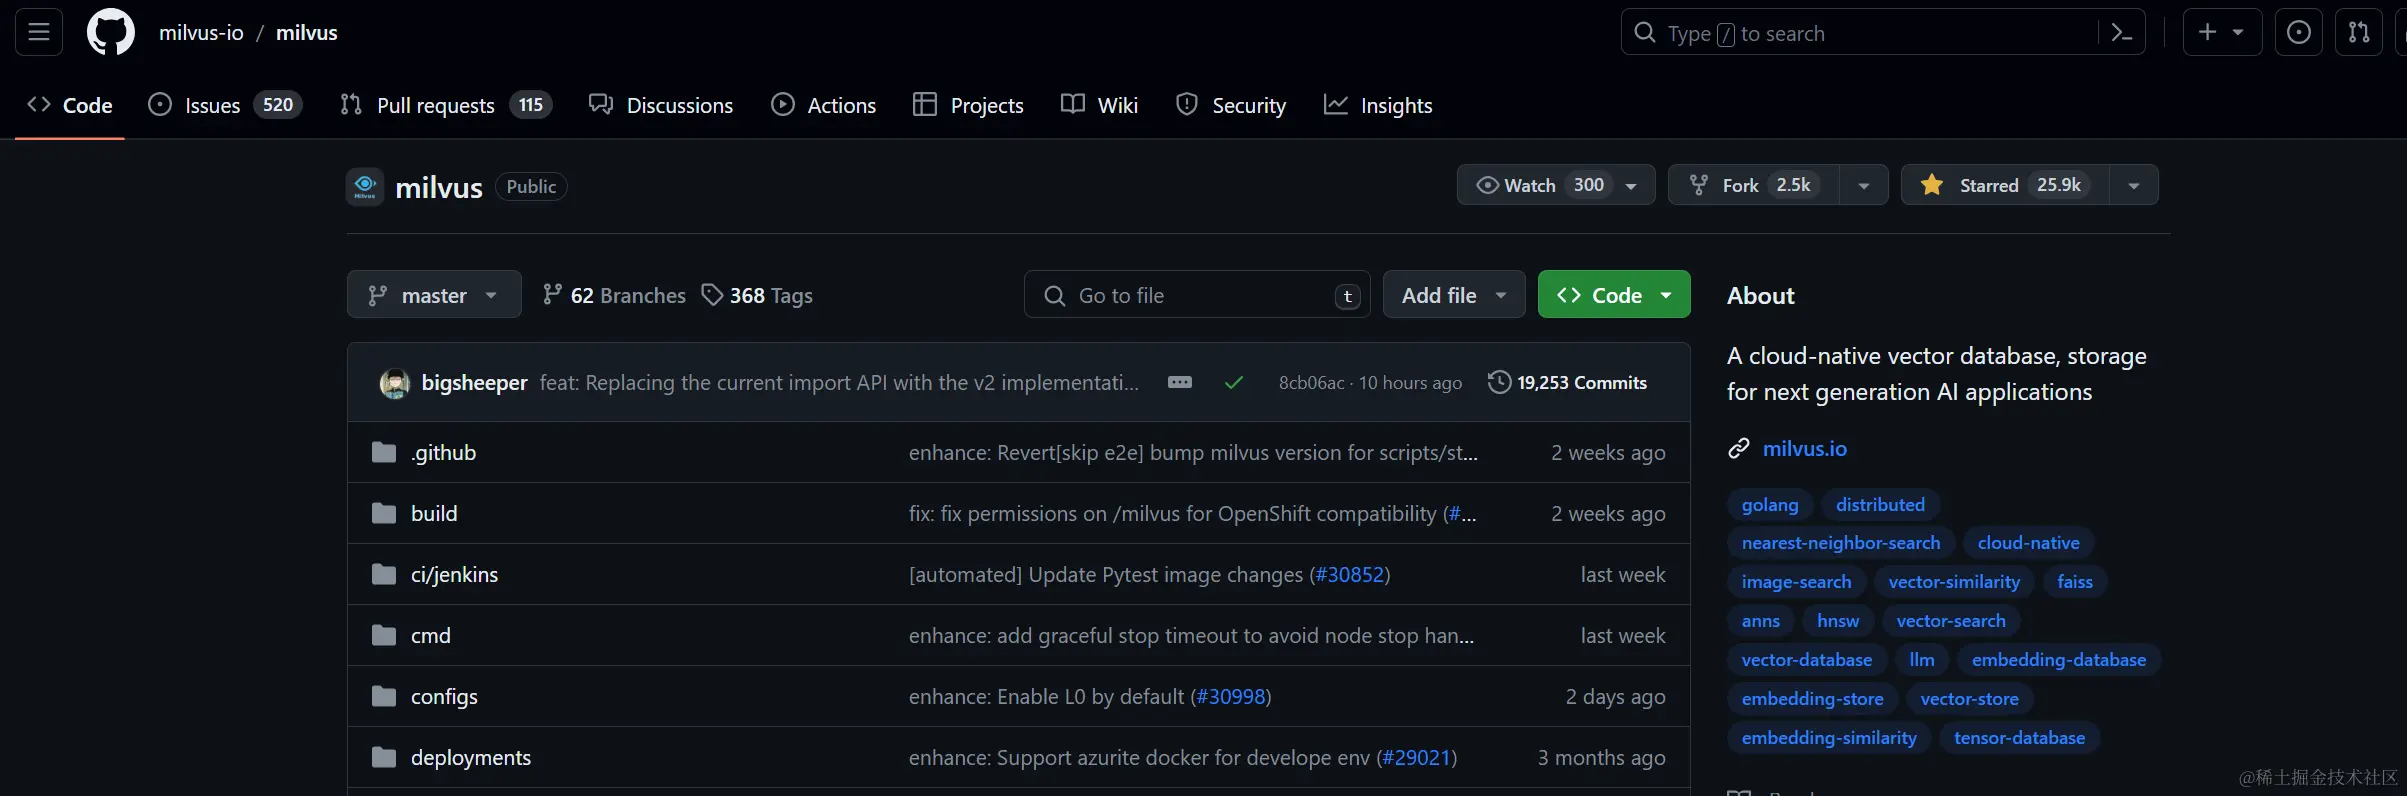Screen dimensions: 2407x796
Task: Select the nearest-neighbor-search topic tag
Action: pos(1841,543)
